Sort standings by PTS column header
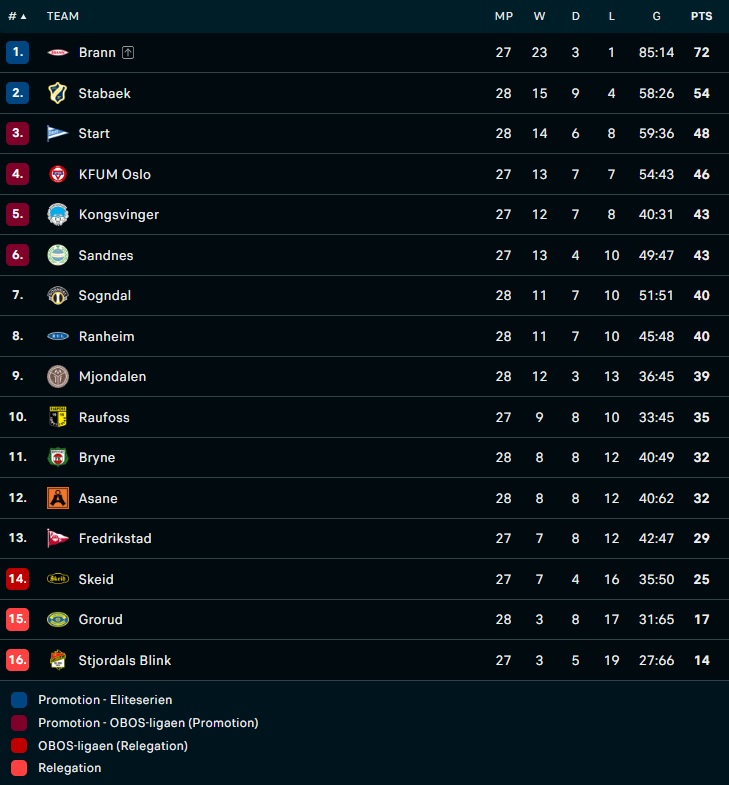 701,16
